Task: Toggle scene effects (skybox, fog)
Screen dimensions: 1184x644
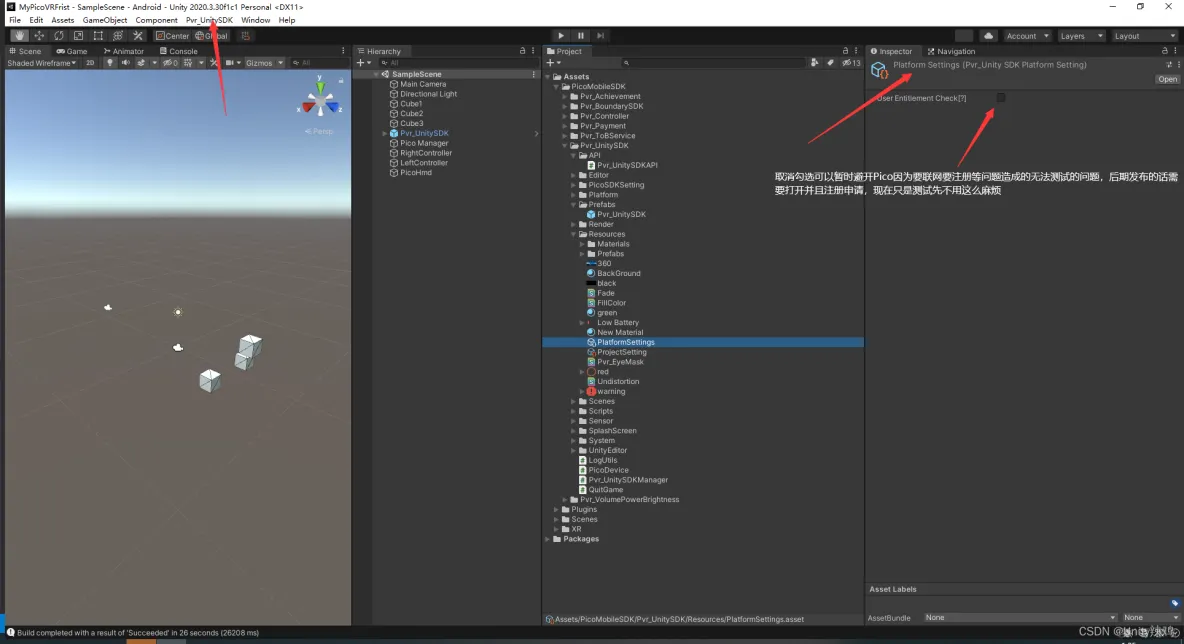Action: 141,63
